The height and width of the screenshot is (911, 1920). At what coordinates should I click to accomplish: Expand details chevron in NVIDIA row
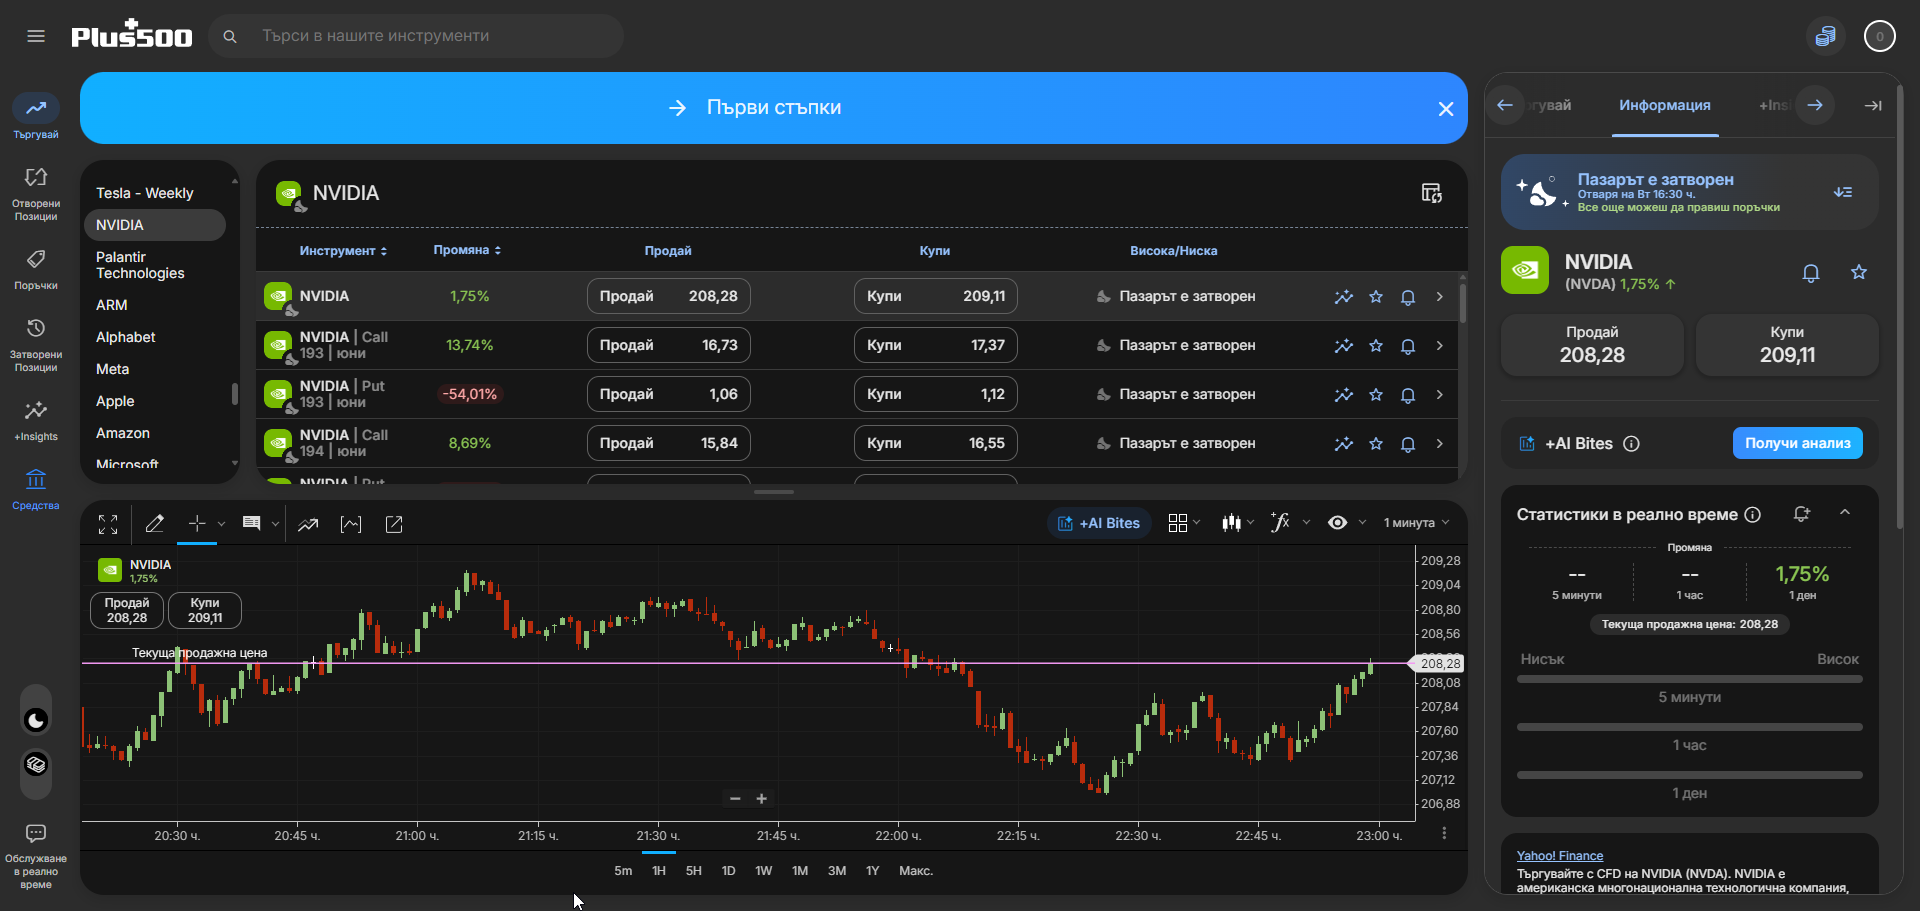pos(1440,296)
